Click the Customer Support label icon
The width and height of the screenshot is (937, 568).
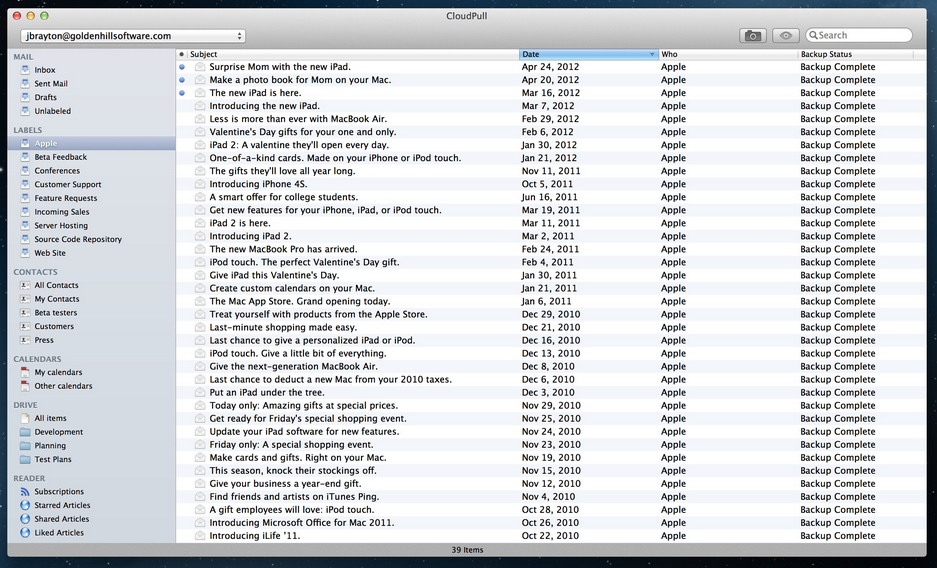(x=25, y=184)
